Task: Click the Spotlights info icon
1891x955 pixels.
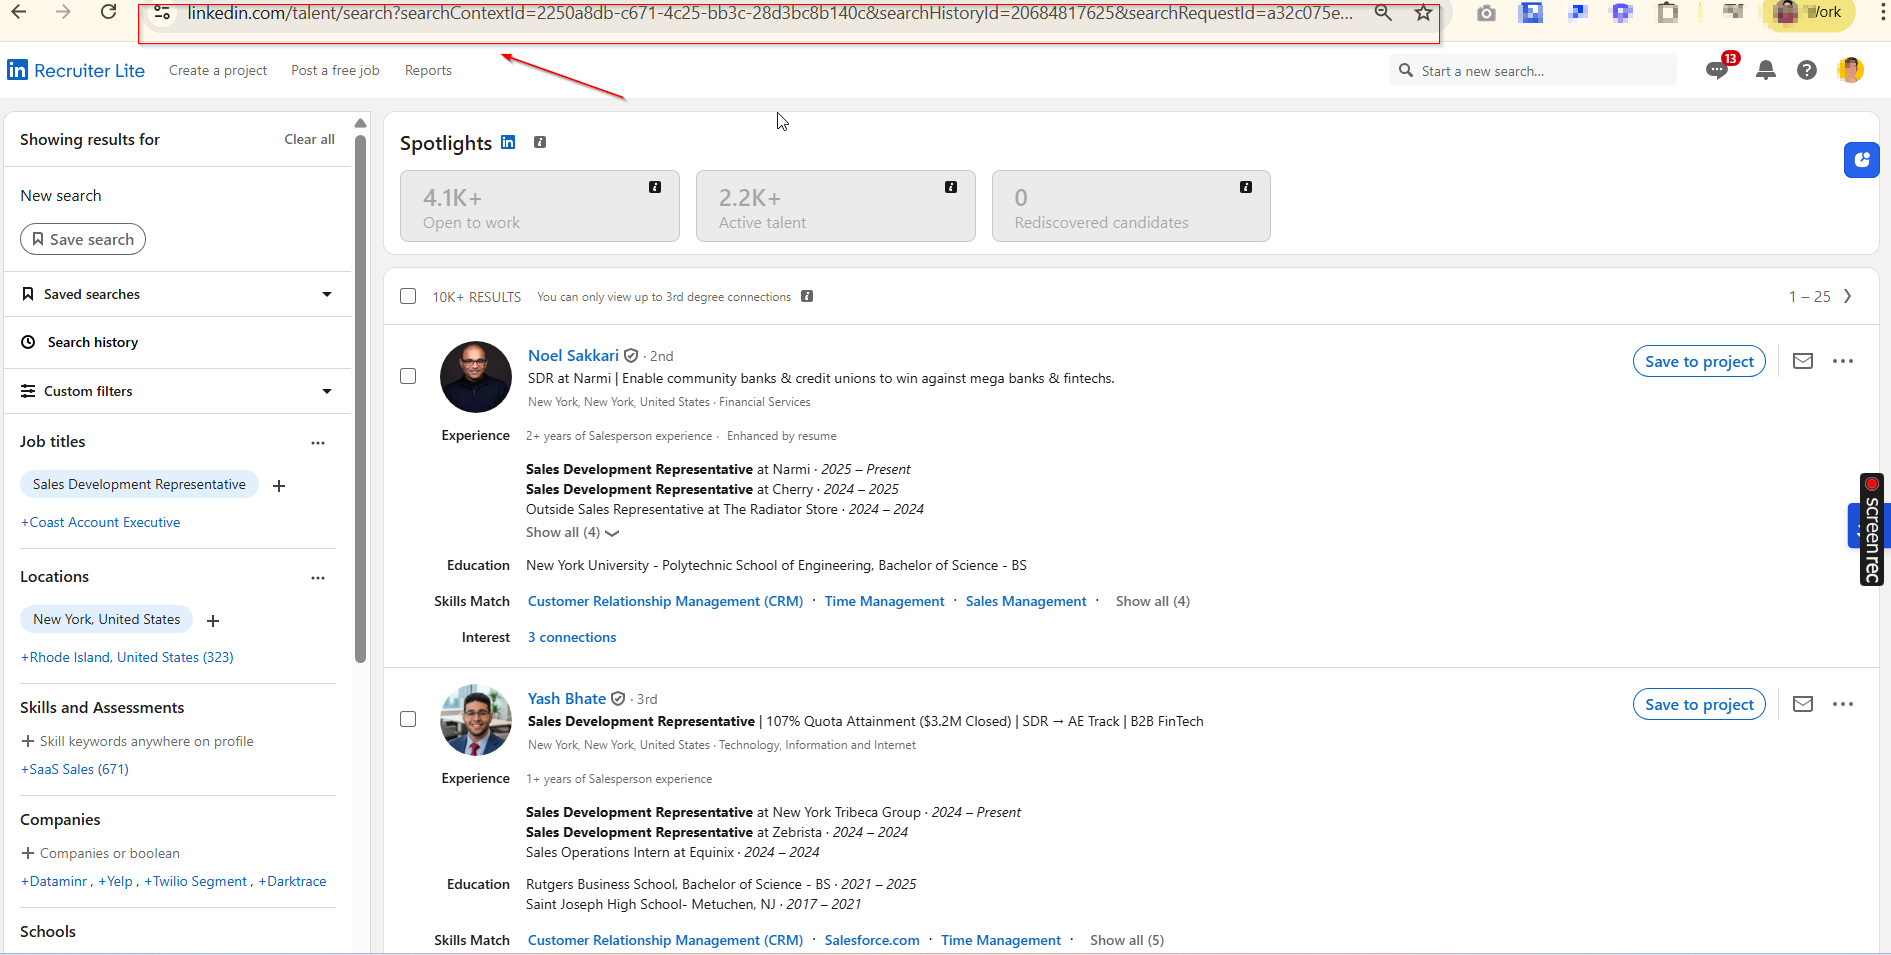Action: (540, 142)
